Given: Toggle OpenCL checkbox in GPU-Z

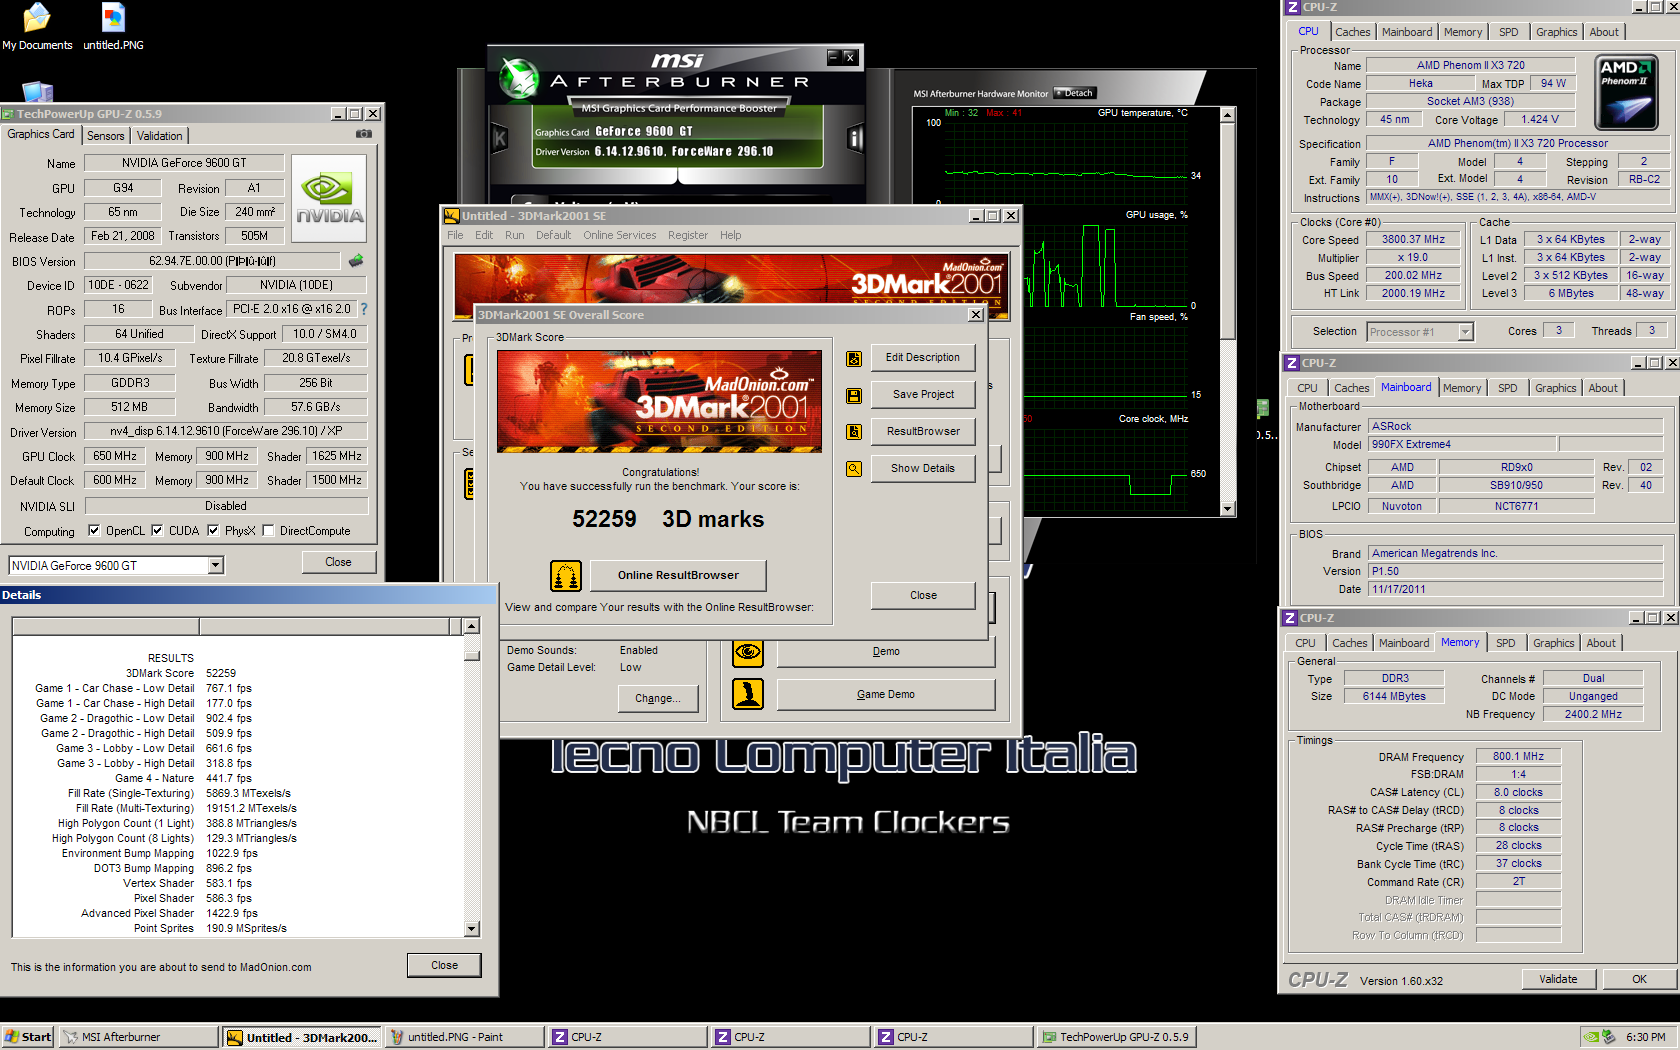Looking at the screenshot, I should click(x=94, y=531).
